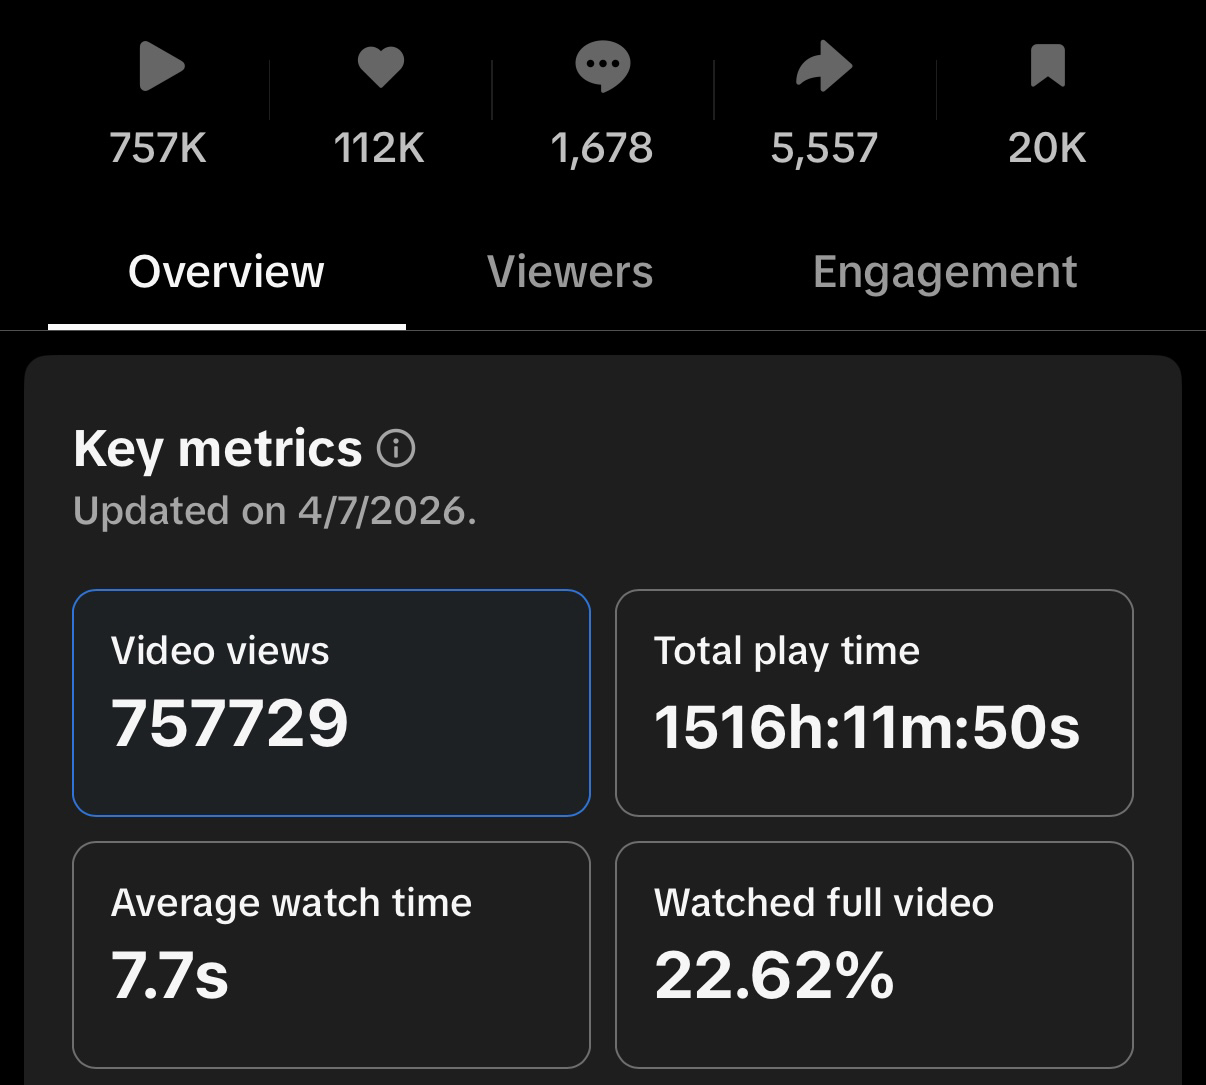Select the Video views metric card
Image resolution: width=1206 pixels, height=1085 pixels.
(x=331, y=703)
